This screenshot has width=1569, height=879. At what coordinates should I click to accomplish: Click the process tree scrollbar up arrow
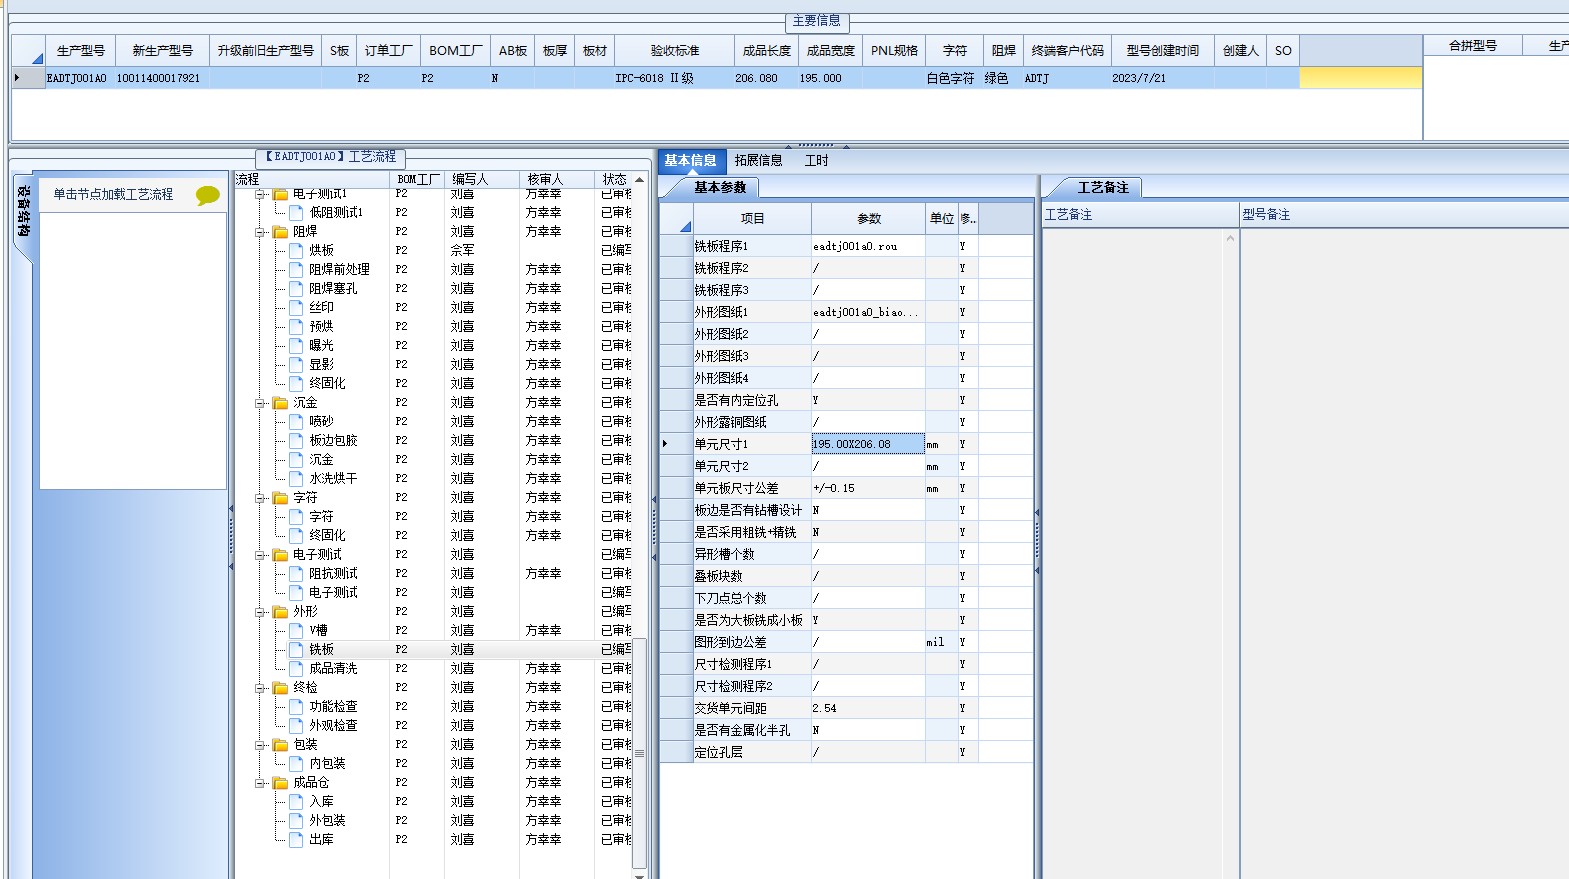(x=640, y=180)
